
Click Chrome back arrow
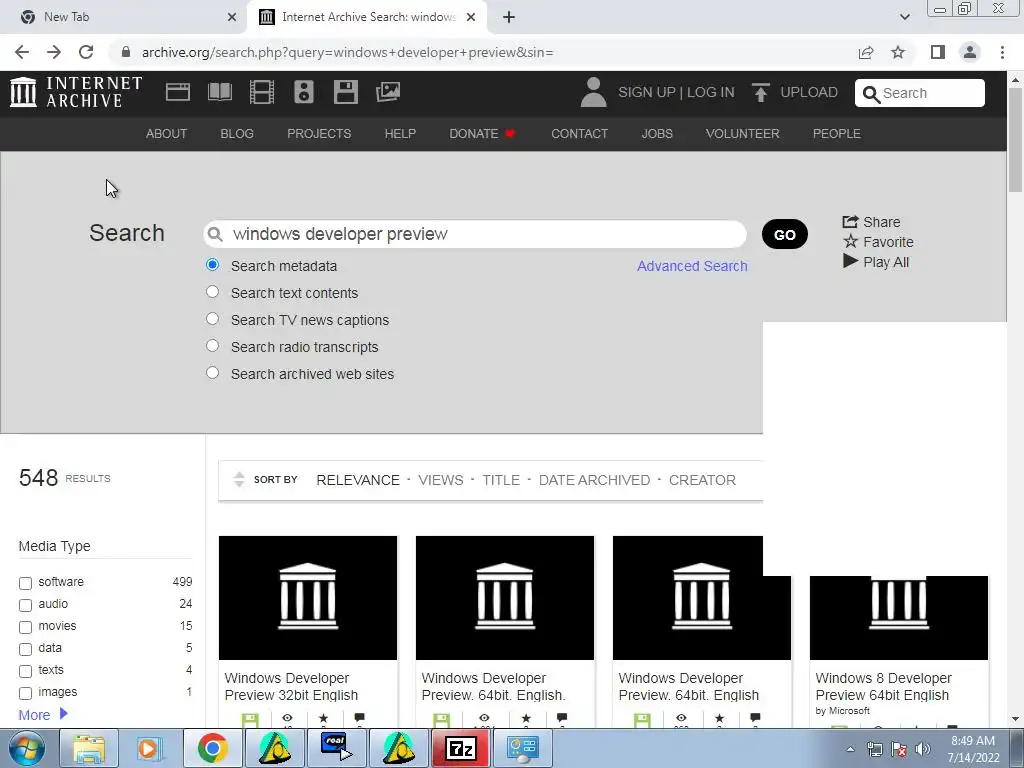(22, 52)
